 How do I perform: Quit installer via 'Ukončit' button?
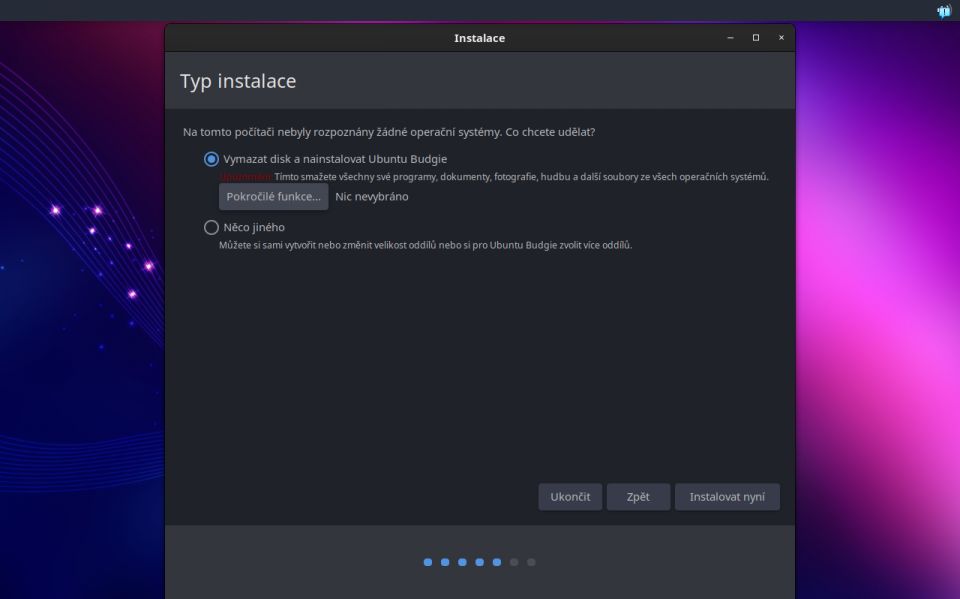pyautogui.click(x=570, y=497)
